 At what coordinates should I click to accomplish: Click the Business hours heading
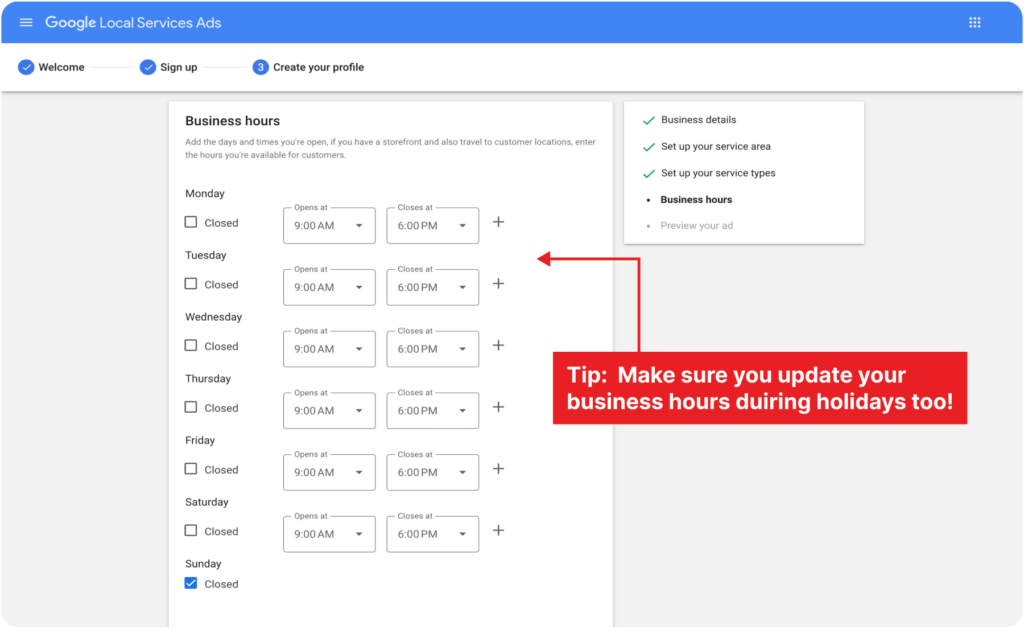tap(232, 121)
